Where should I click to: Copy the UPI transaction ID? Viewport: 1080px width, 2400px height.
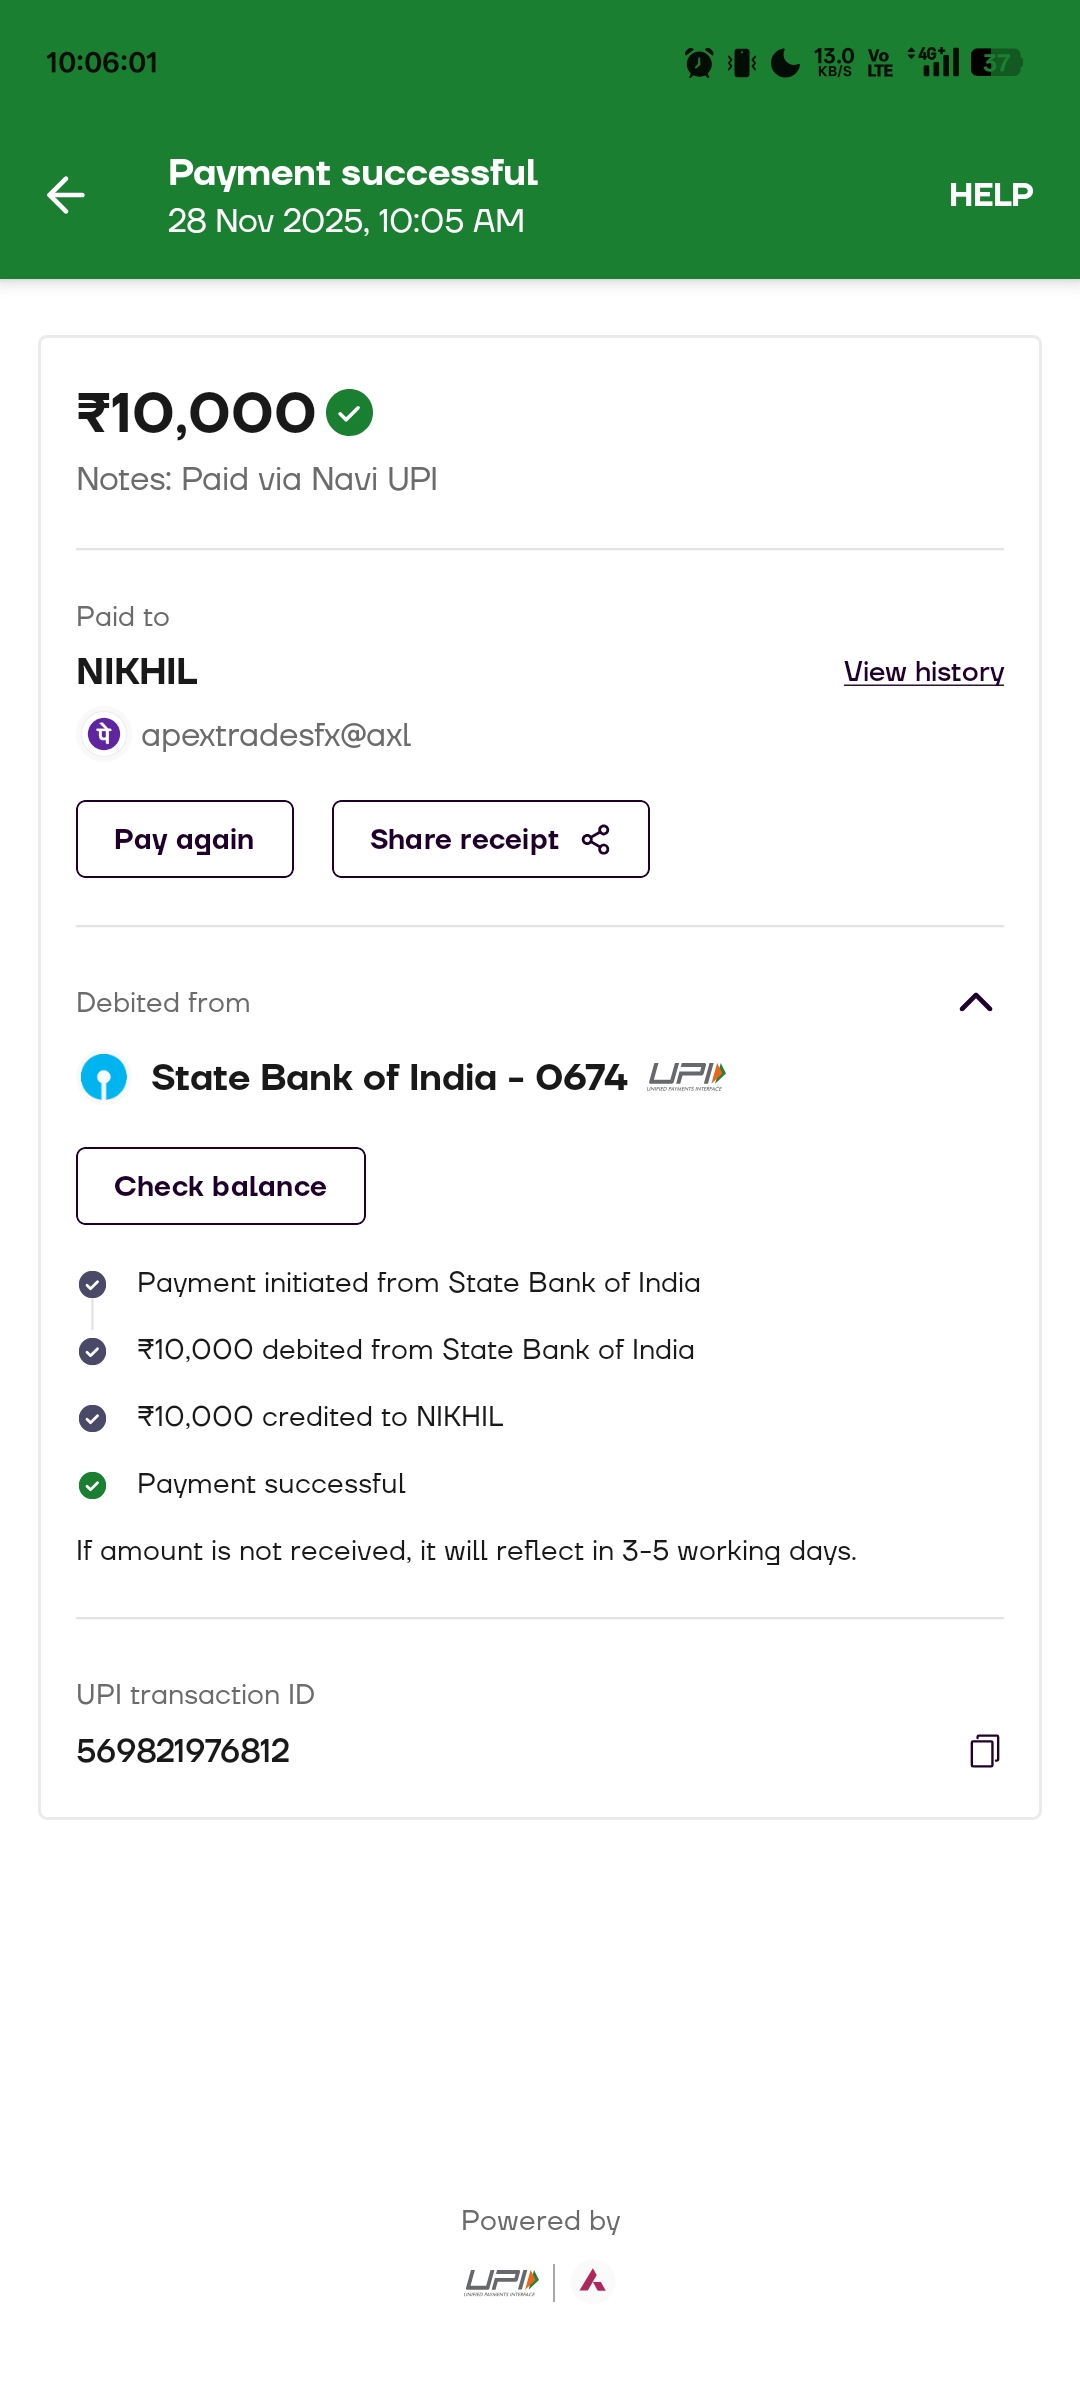985,1751
